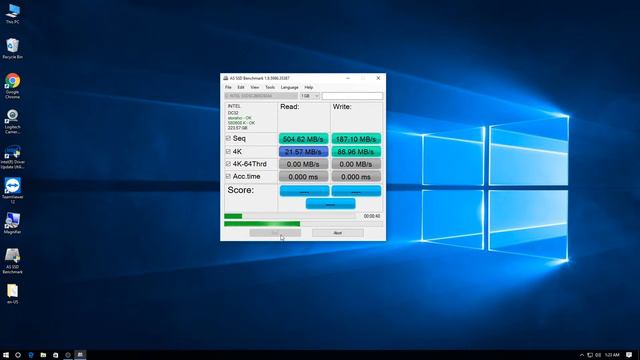Launch TeamViewer 12 from the desktop

click(12, 191)
